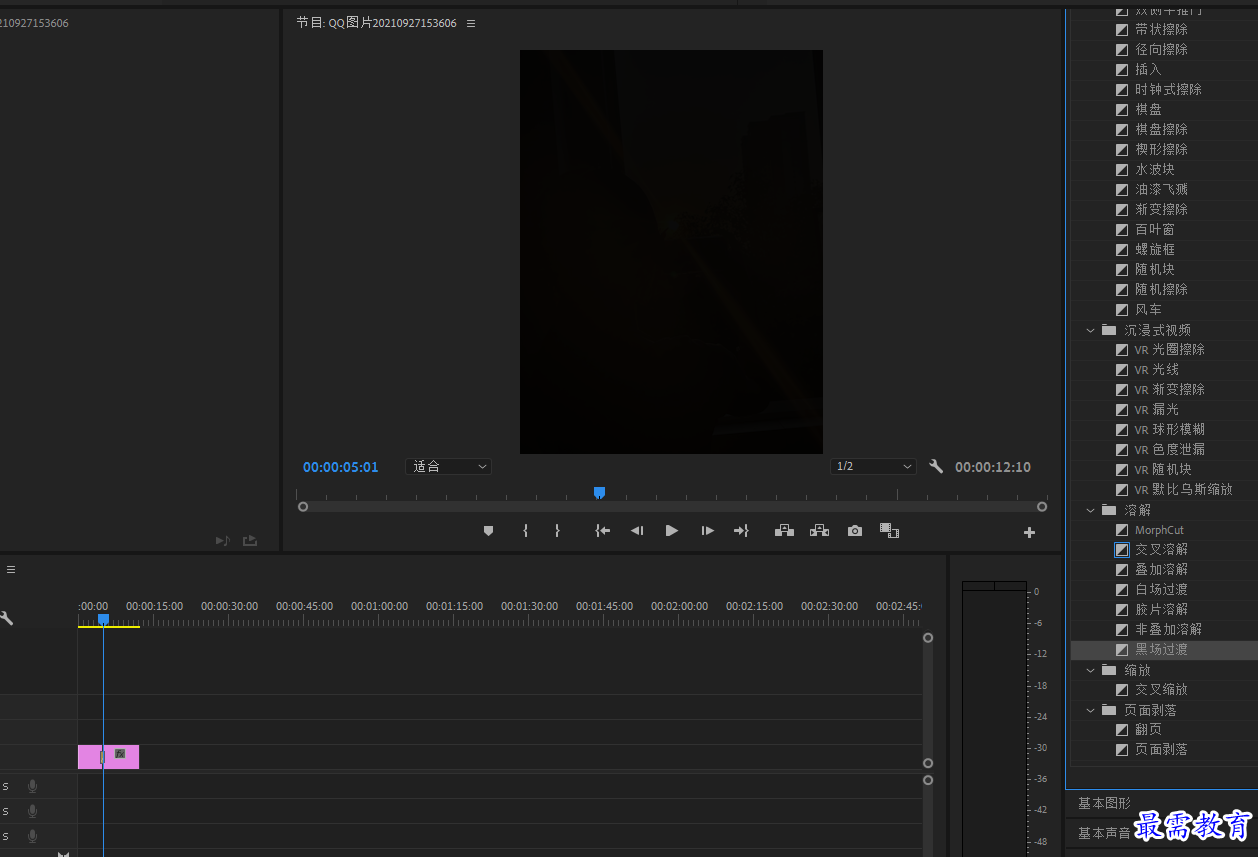Select the 交叉缩放 transition

1161,689
